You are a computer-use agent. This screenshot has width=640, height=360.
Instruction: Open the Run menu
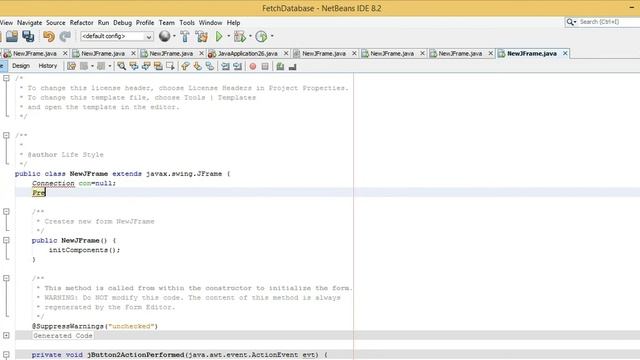103,22
